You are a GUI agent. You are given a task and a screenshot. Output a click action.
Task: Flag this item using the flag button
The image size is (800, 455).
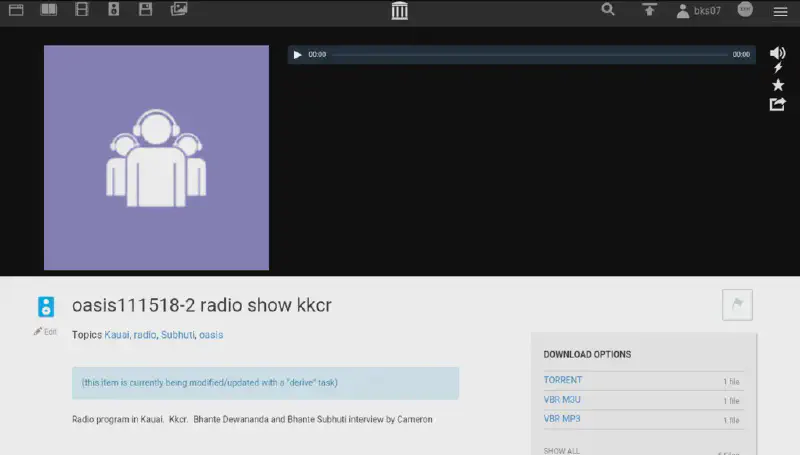(737, 305)
